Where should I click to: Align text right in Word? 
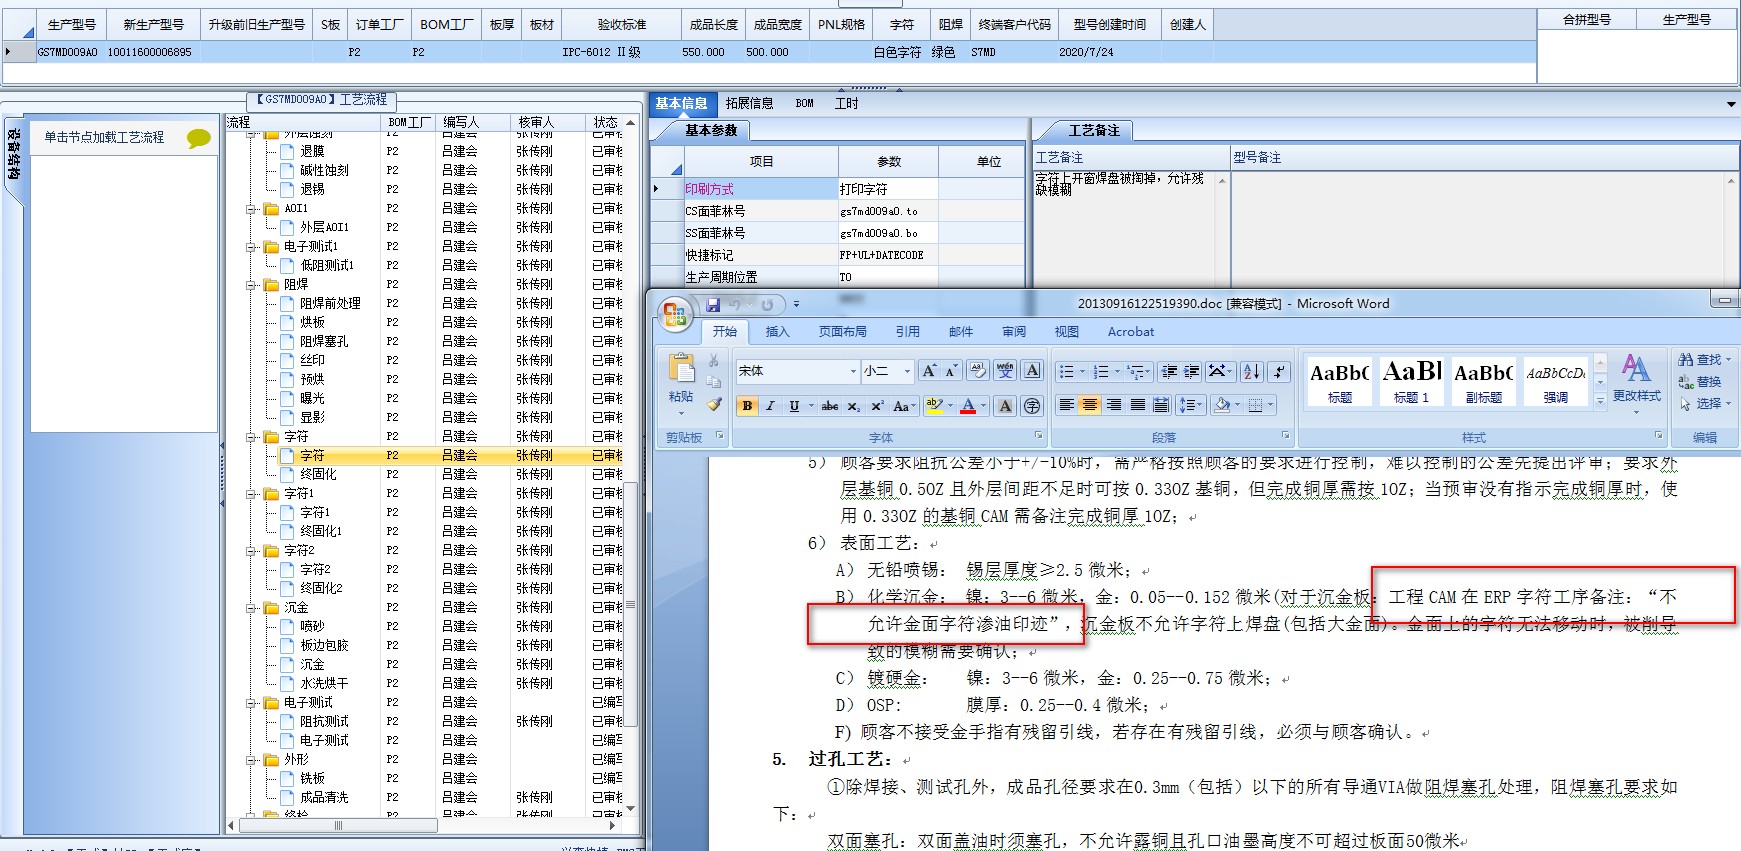pos(1114,405)
